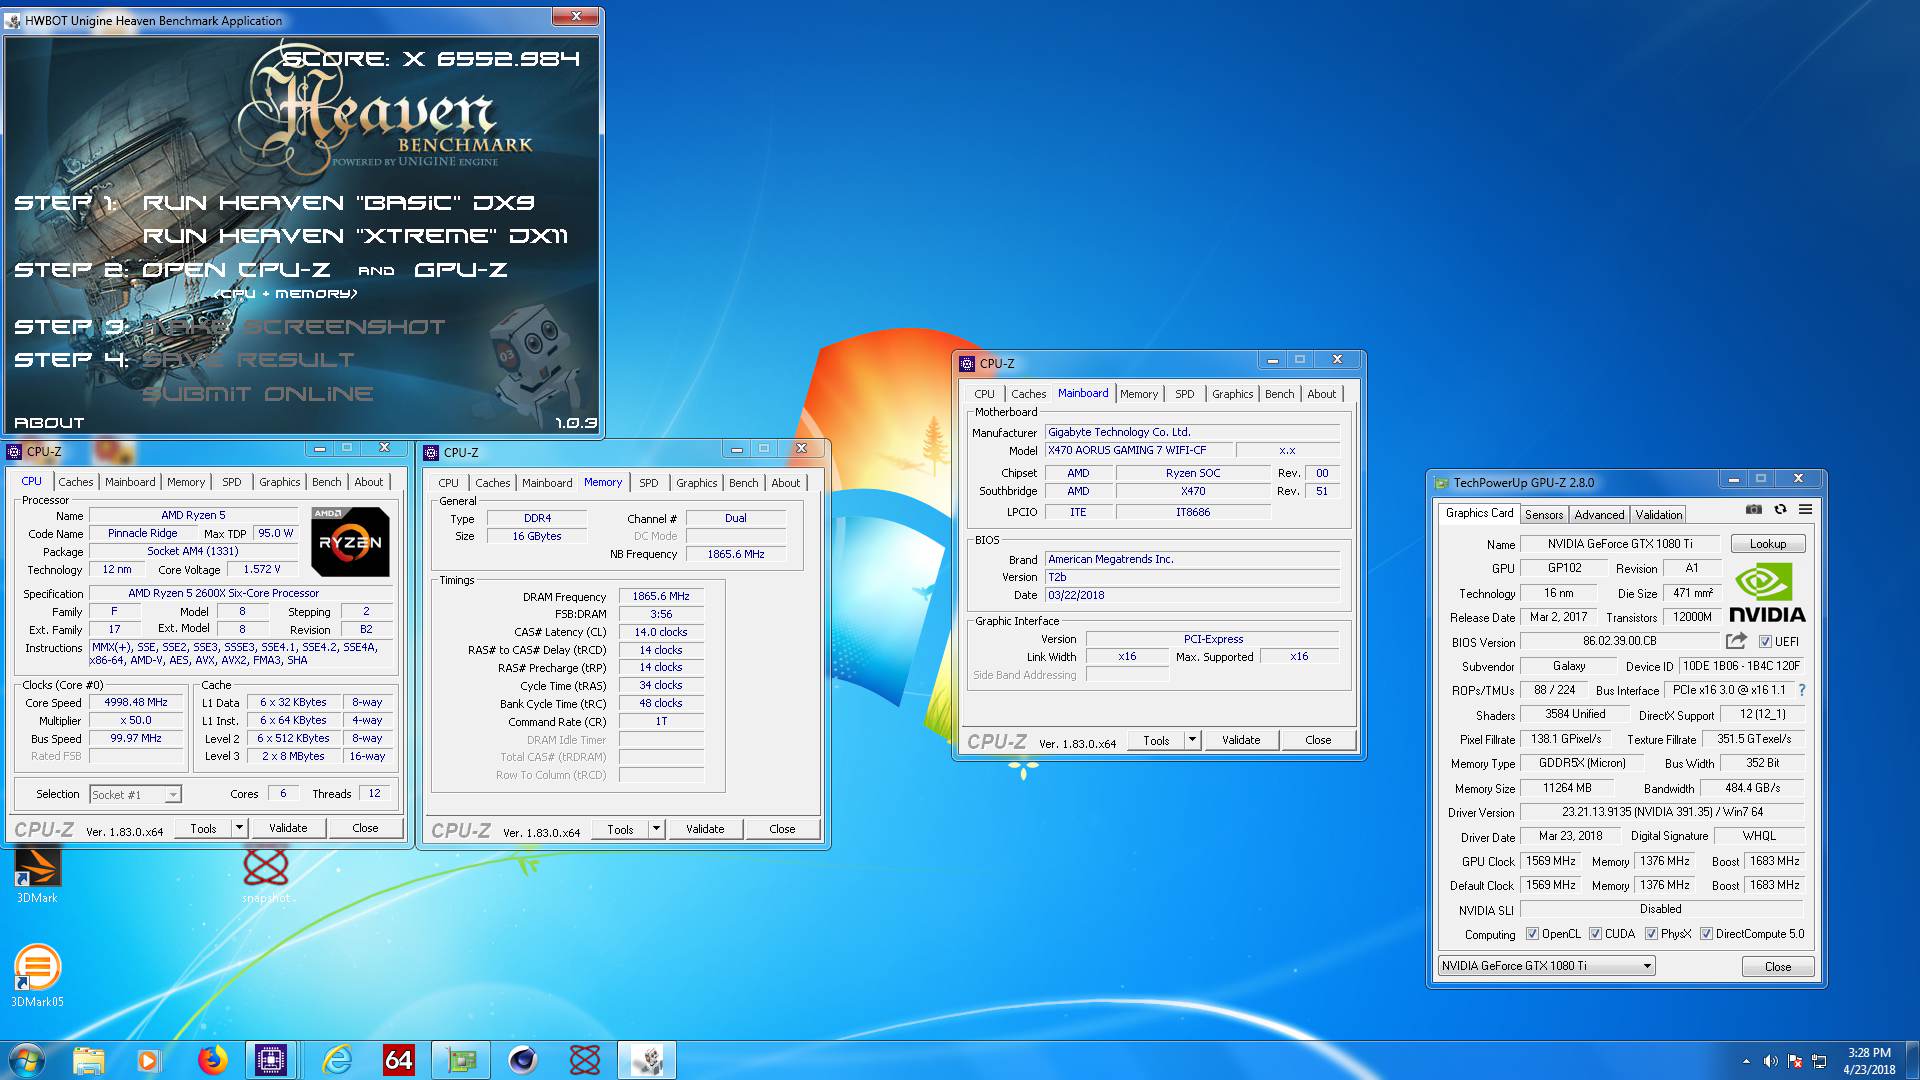Click the DRAM Frequency value 1865.6 MHz
The image size is (1920, 1080).
tap(661, 596)
